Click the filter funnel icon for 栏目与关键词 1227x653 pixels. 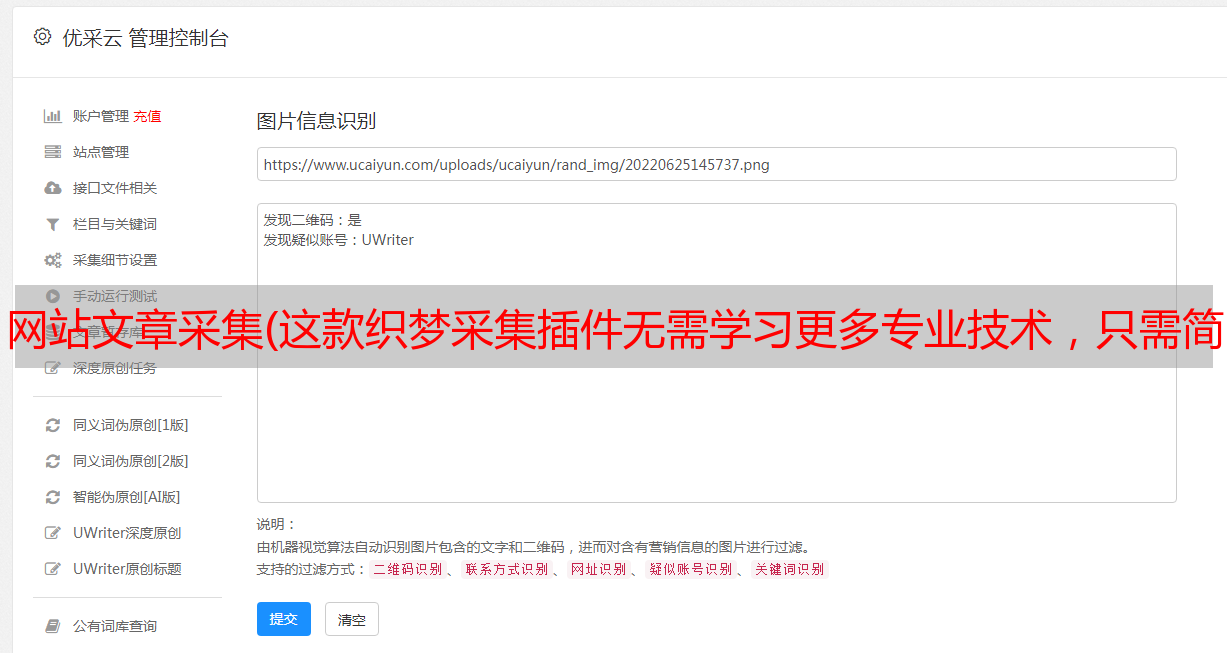pyautogui.click(x=53, y=224)
